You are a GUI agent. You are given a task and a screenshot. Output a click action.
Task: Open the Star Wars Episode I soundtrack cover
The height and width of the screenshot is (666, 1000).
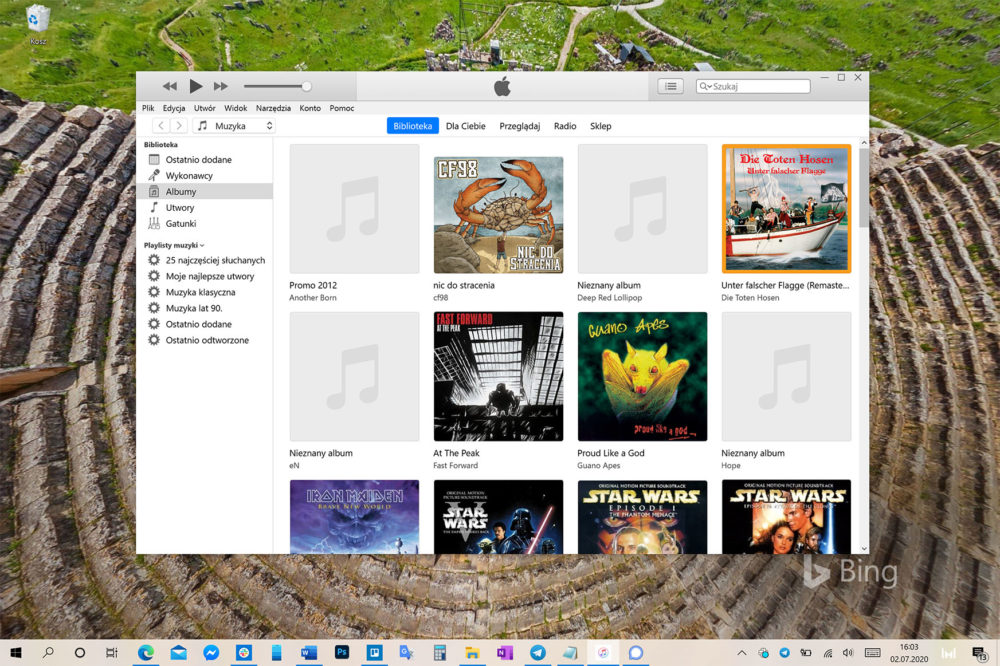coord(642,517)
